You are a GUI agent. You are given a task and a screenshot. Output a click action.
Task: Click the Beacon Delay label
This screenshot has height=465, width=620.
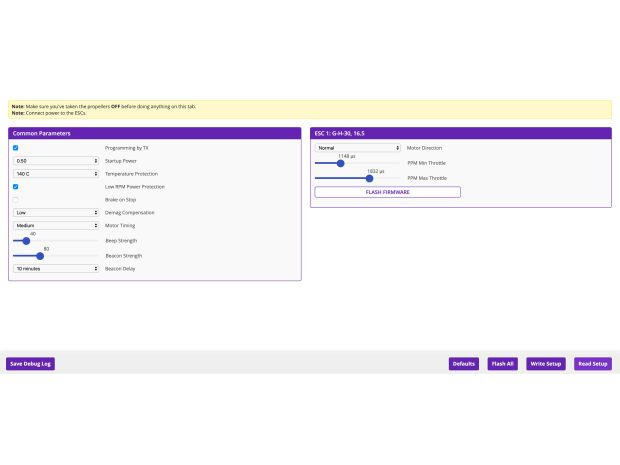pyautogui.click(x=120, y=269)
